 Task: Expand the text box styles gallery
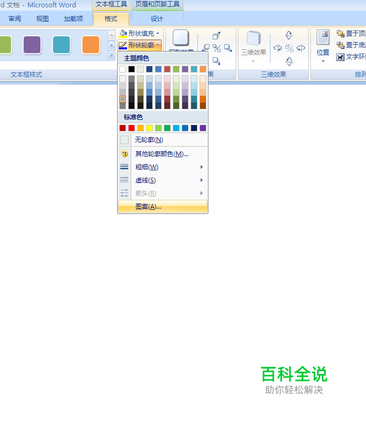(x=111, y=55)
